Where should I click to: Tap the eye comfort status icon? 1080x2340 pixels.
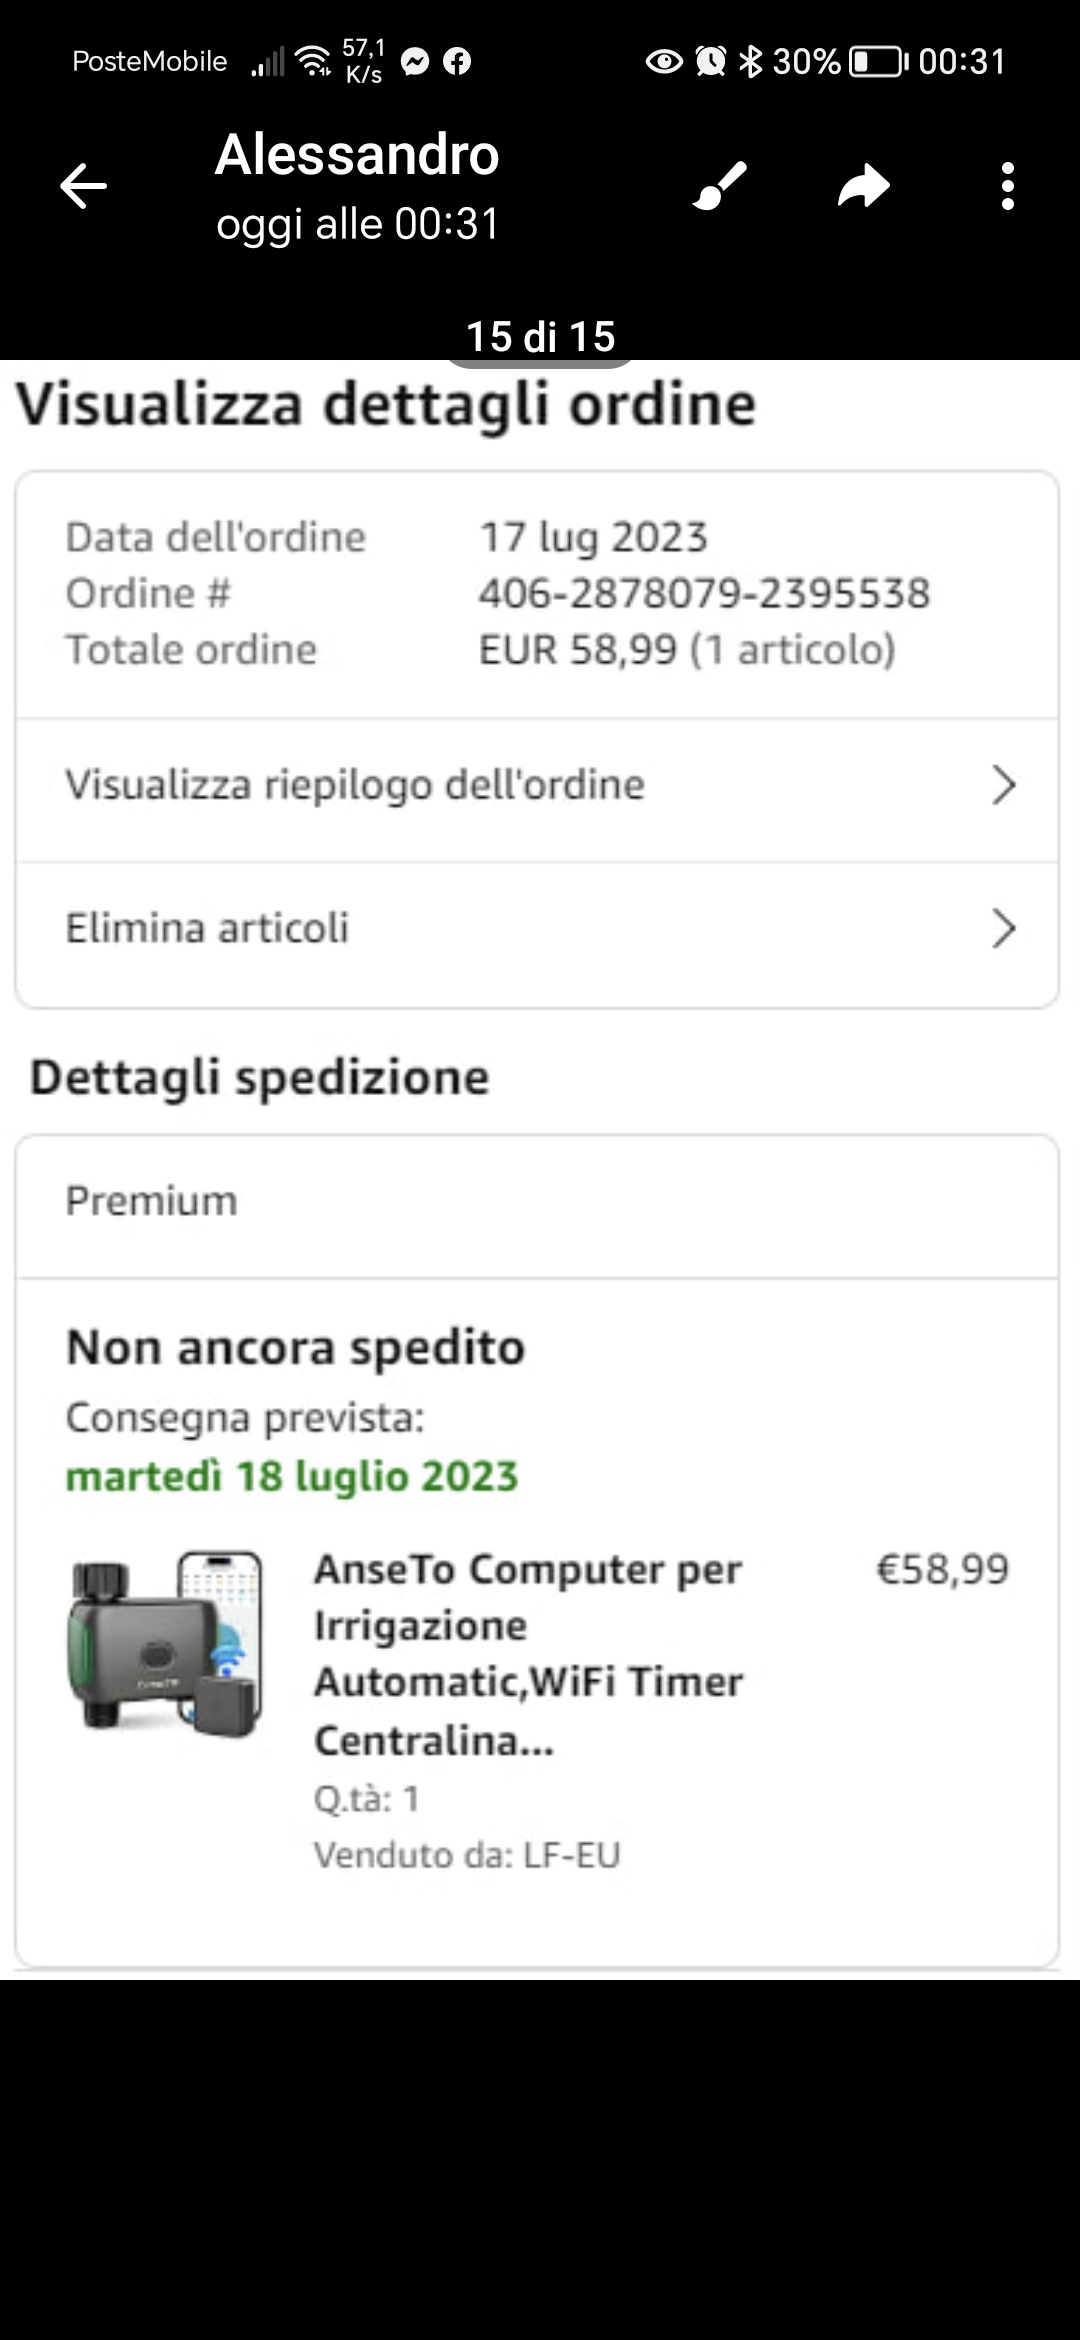(x=664, y=62)
